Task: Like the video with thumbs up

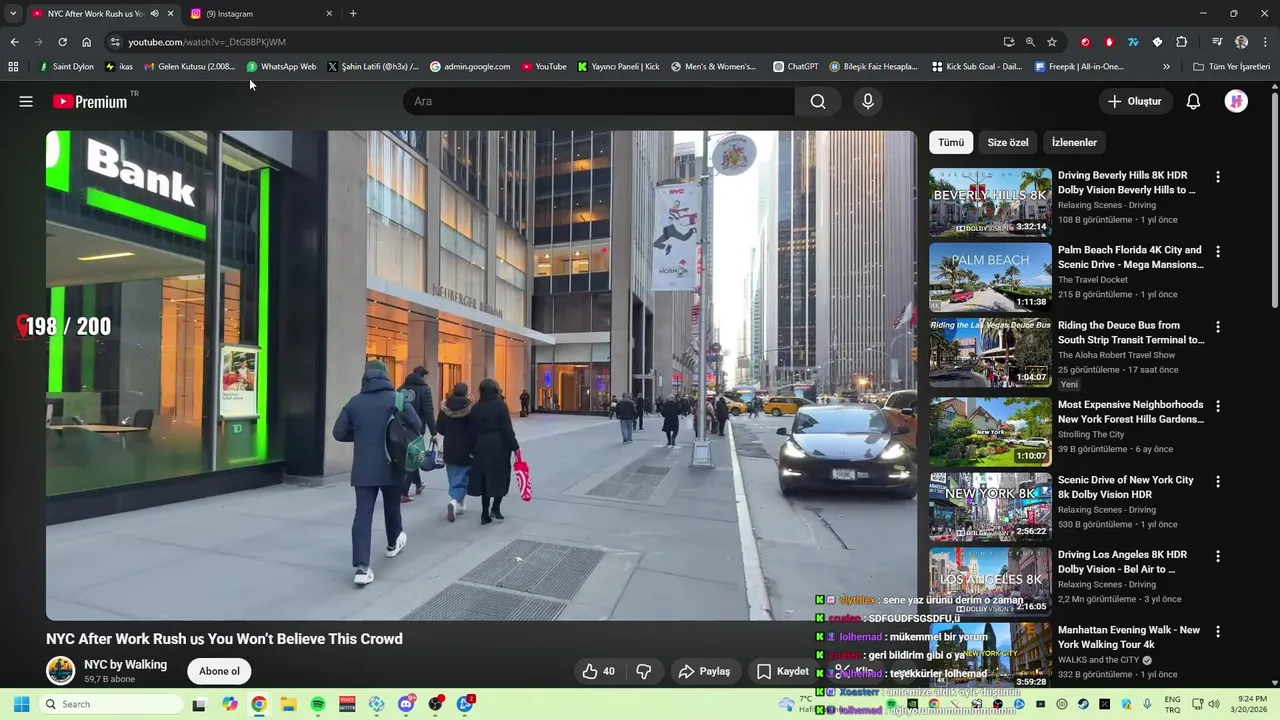Action: [598, 671]
